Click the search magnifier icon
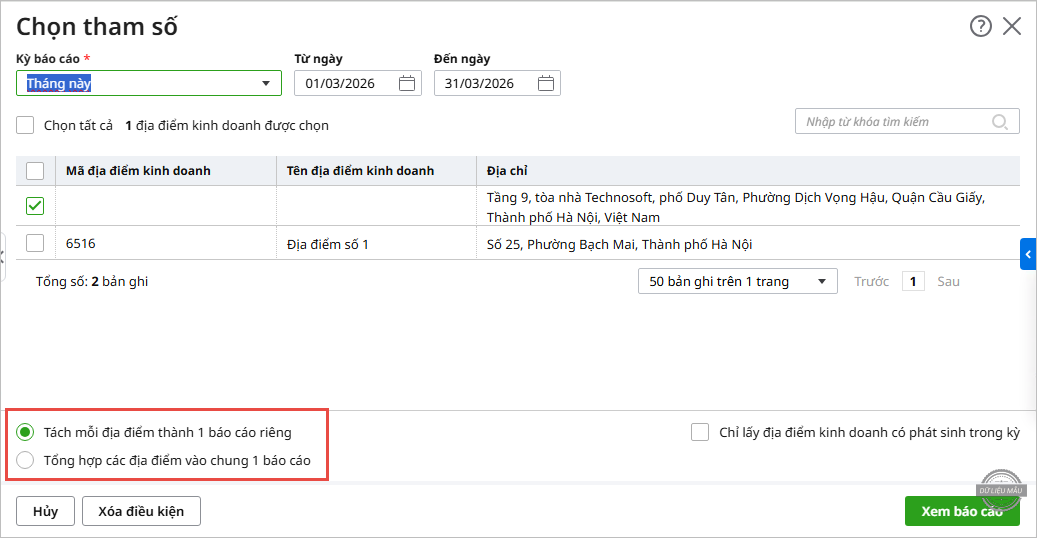Screen dimensions: 1037x538 (x=999, y=122)
